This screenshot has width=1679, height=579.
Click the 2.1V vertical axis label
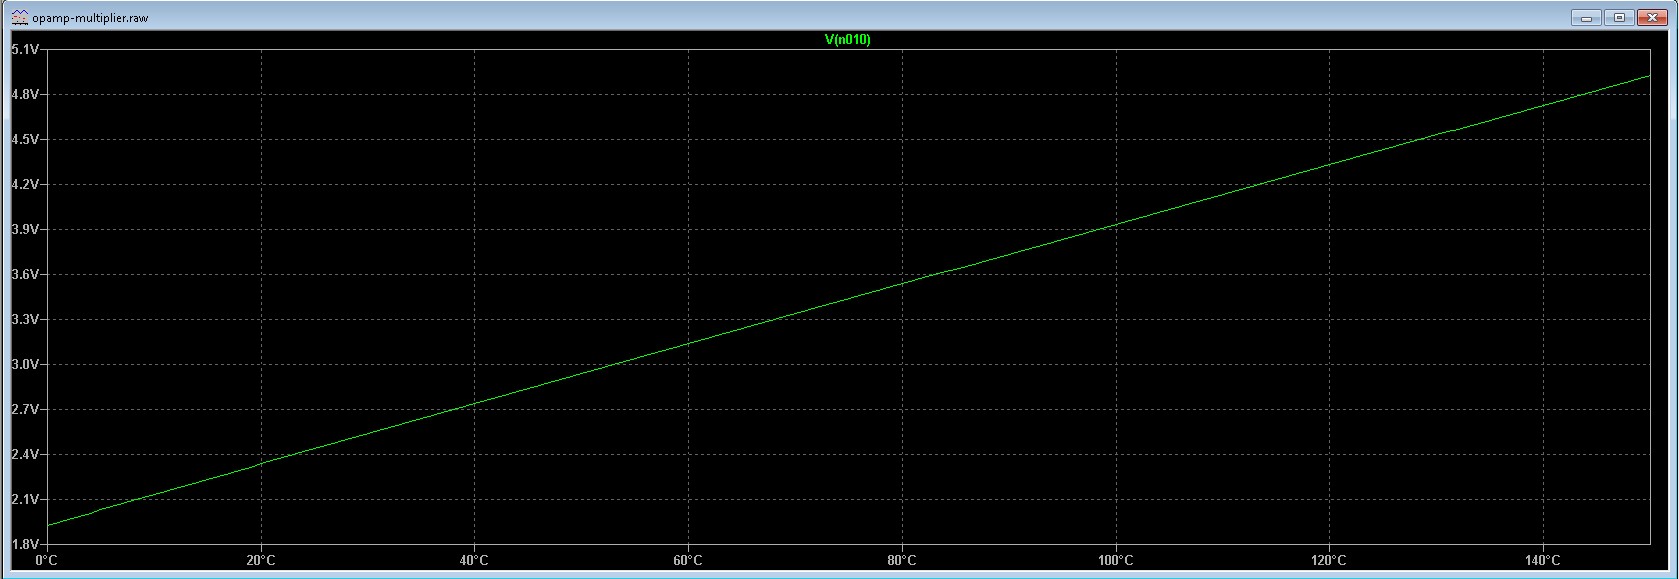point(25,499)
